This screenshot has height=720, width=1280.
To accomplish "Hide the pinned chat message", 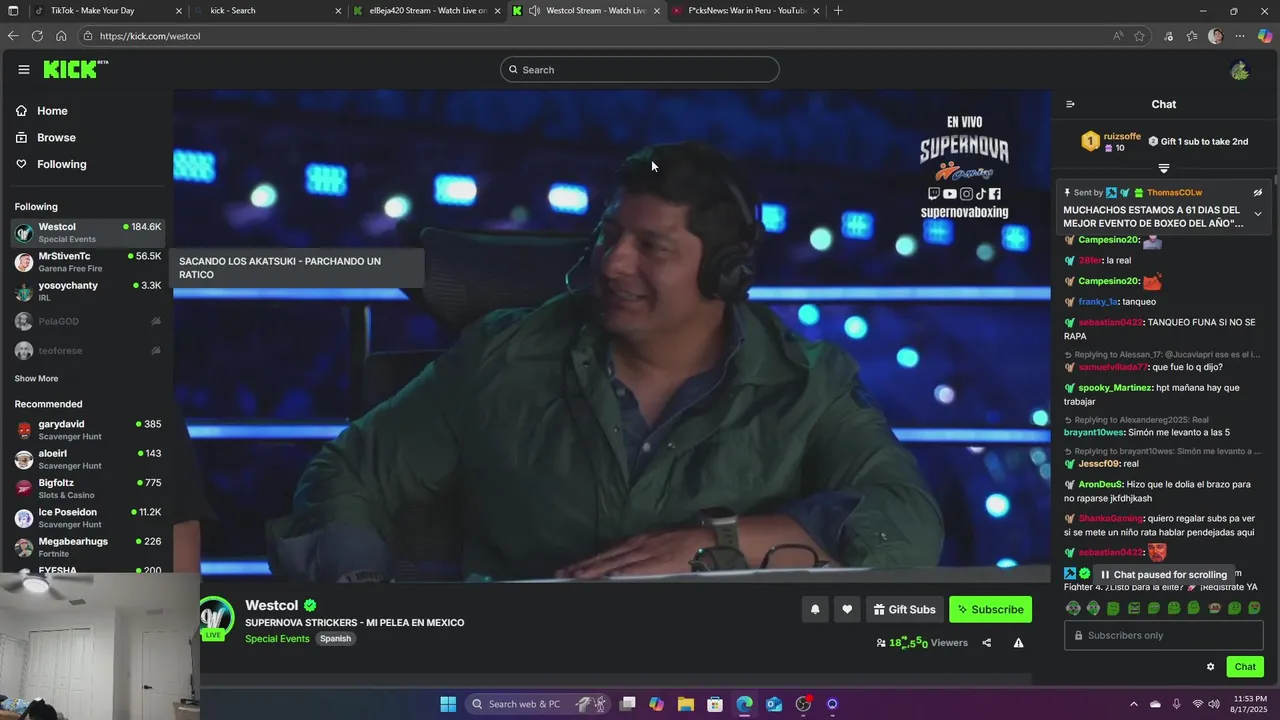I will (1258, 192).
